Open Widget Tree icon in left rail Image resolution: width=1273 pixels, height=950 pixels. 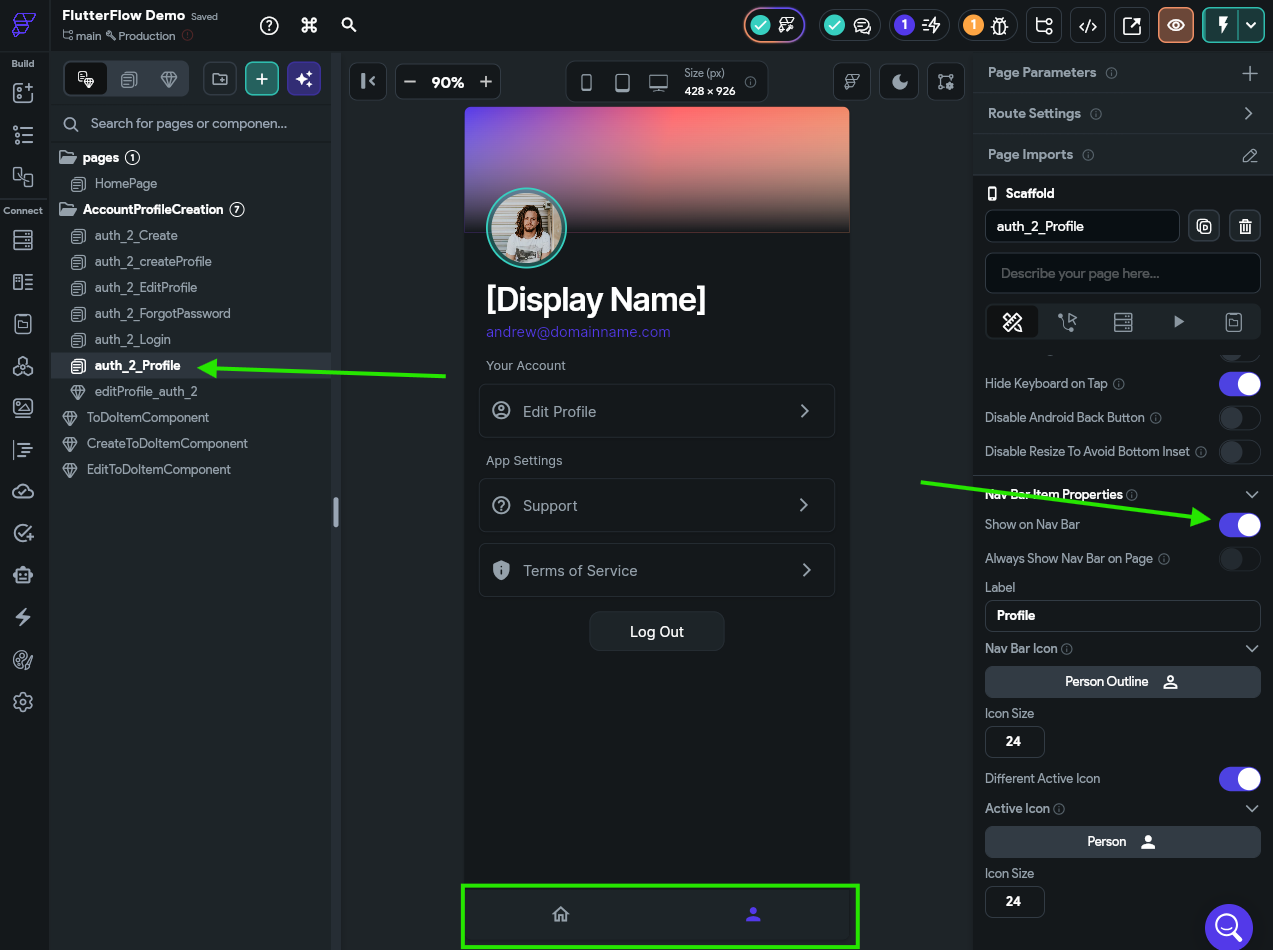(x=23, y=135)
